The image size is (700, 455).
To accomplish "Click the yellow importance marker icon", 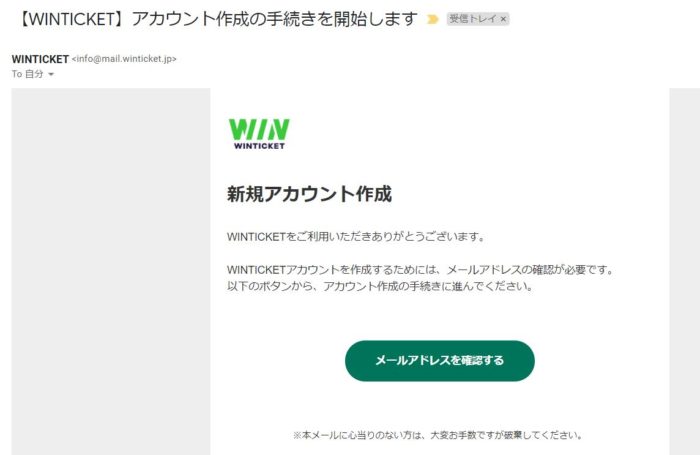I will click(x=432, y=19).
